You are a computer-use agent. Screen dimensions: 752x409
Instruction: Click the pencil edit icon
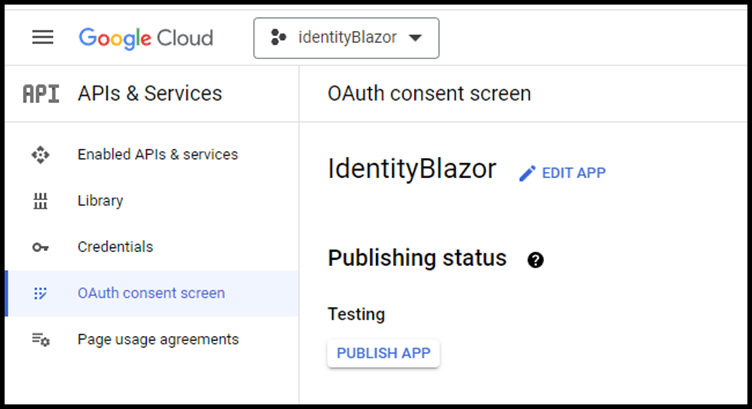527,174
